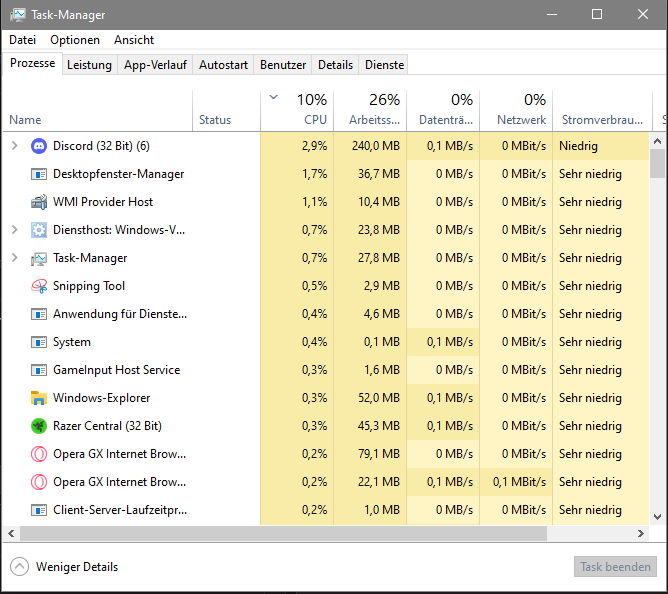Sort by the CPU column header
Image resolution: width=668 pixels, height=594 pixels.
(297, 111)
